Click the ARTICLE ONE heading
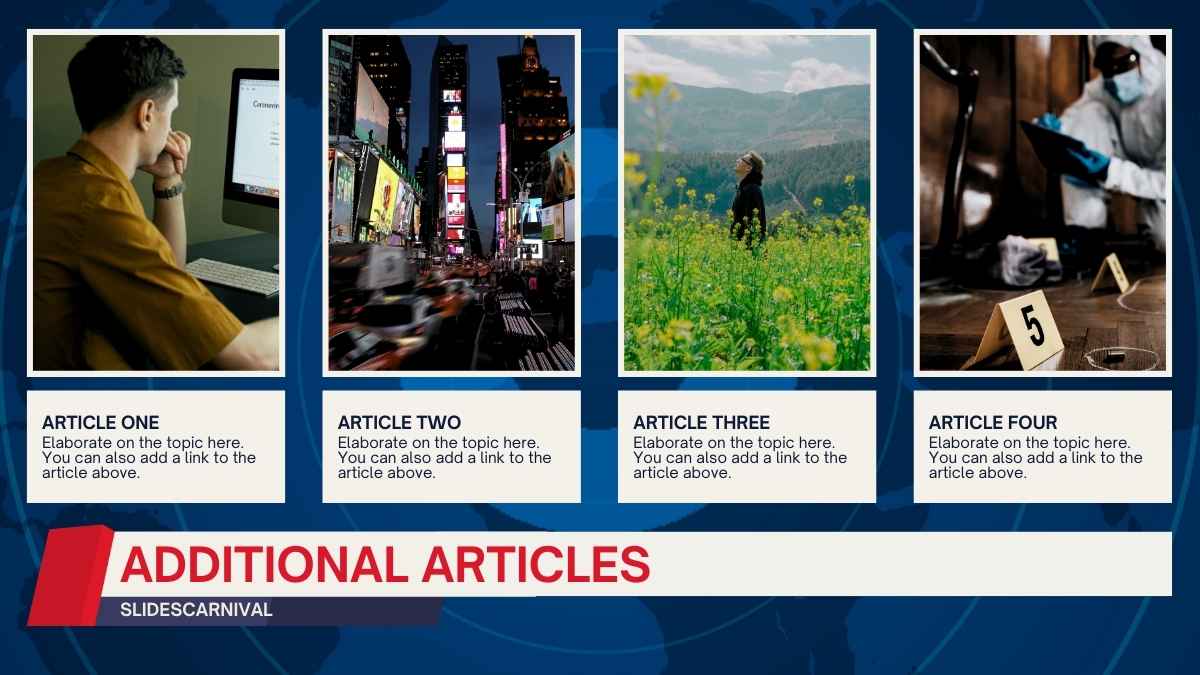The height and width of the screenshot is (675, 1200). point(100,423)
